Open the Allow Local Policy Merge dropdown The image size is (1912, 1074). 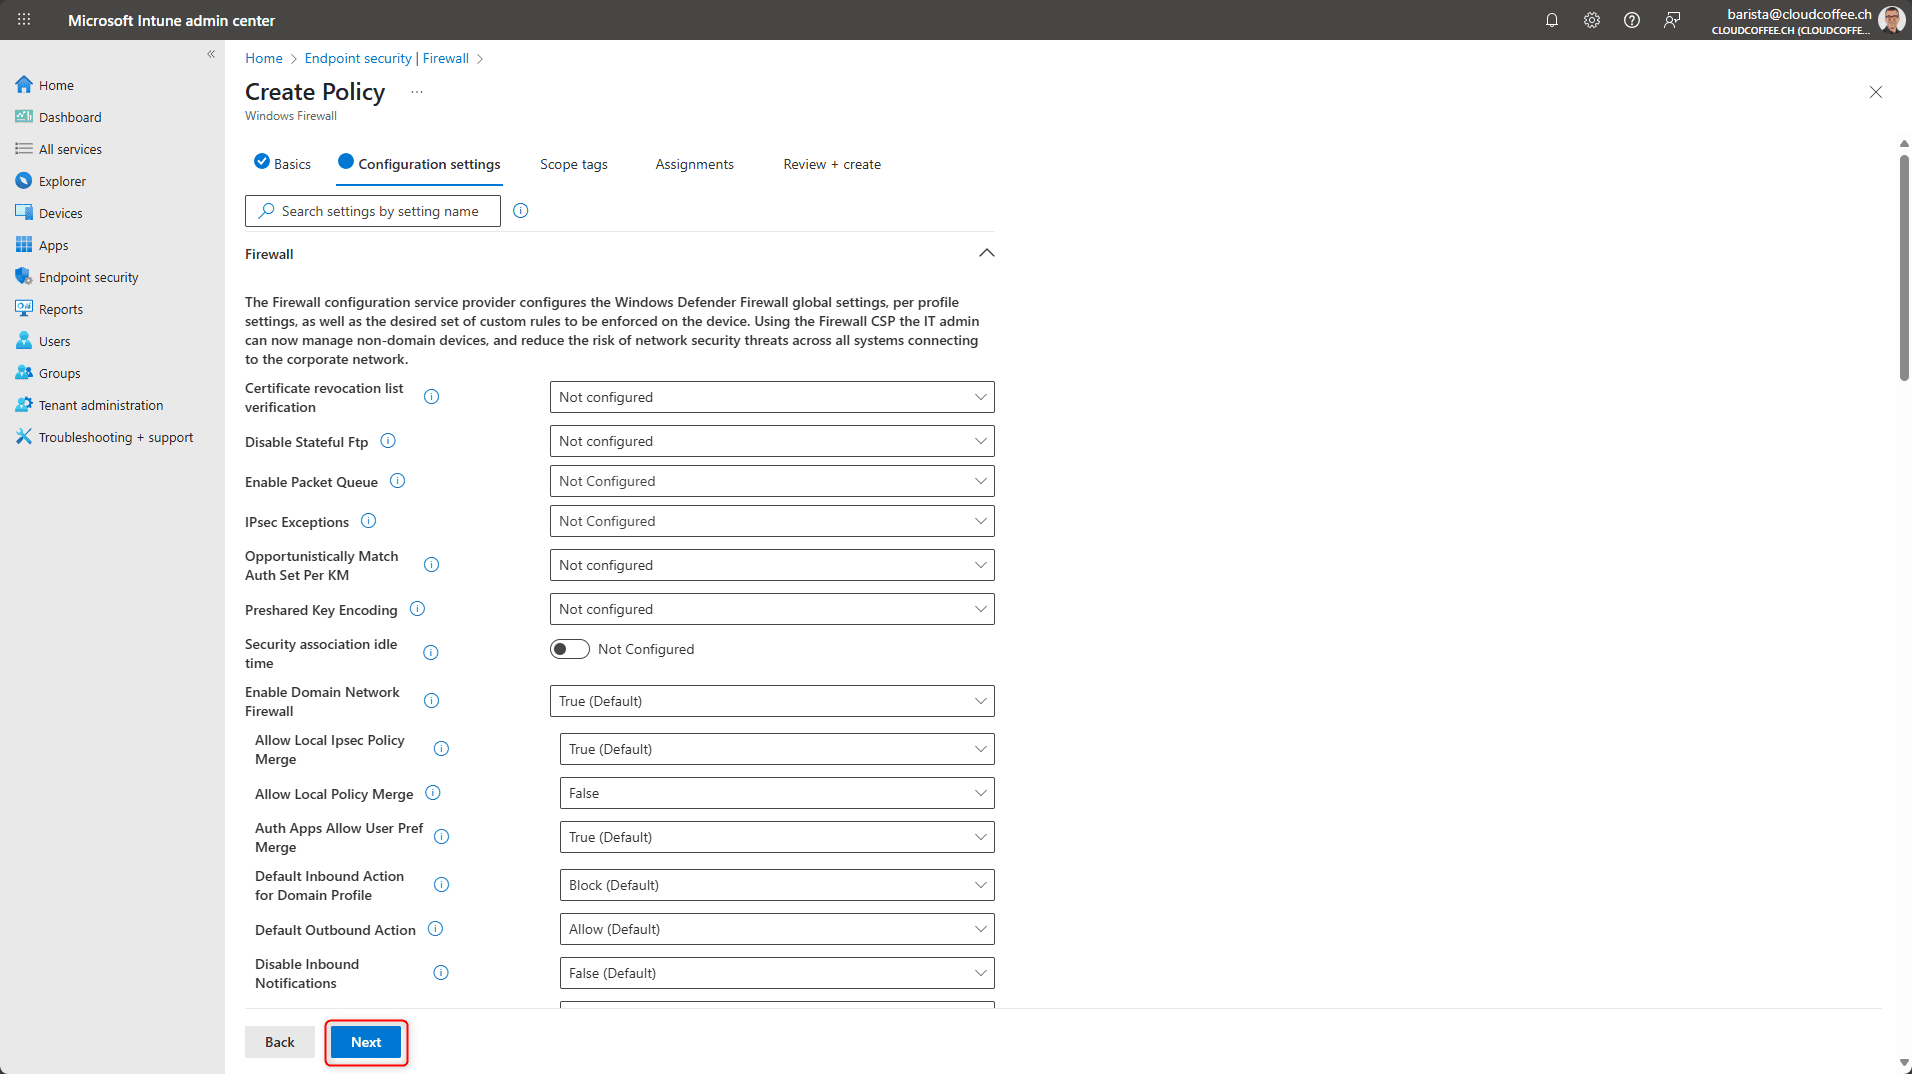pos(776,793)
